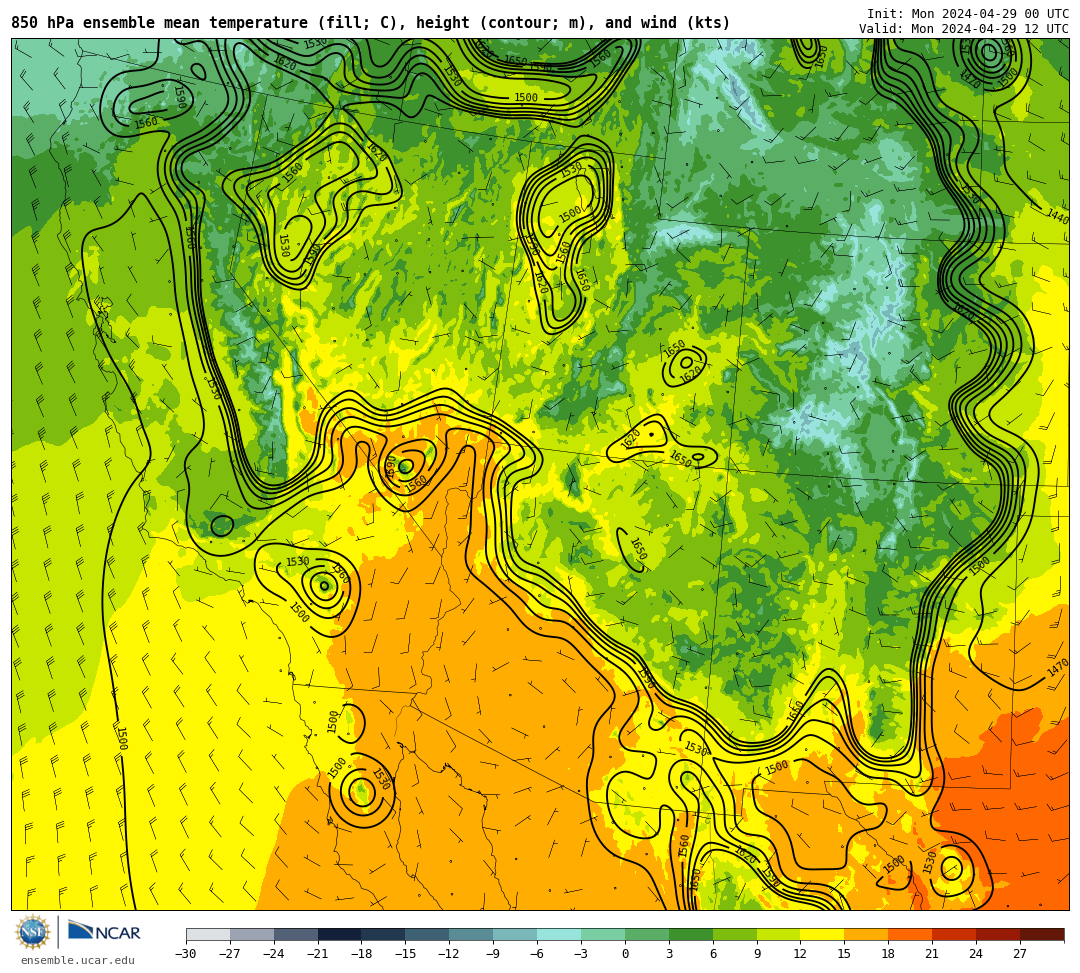This screenshot has height=973, width=1080.
Task: Click the −3 colorbar tick label
Action: (x=581, y=954)
